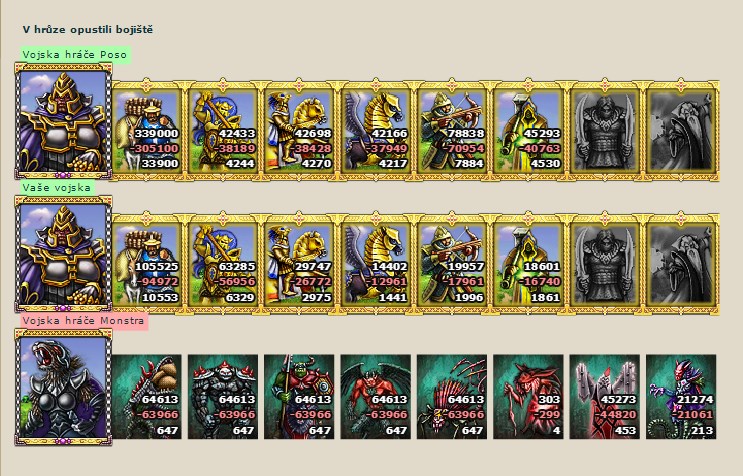Image resolution: width=743 pixels, height=476 pixels.
Task: Select your golden knight unit with 63285
Action: point(223,264)
